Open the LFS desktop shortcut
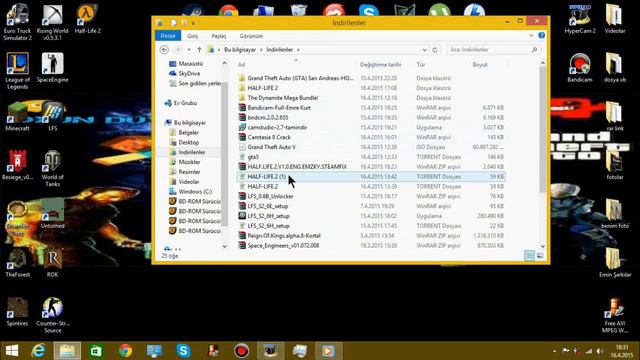This screenshot has width=640, height=360. click(x=53, y=116)
